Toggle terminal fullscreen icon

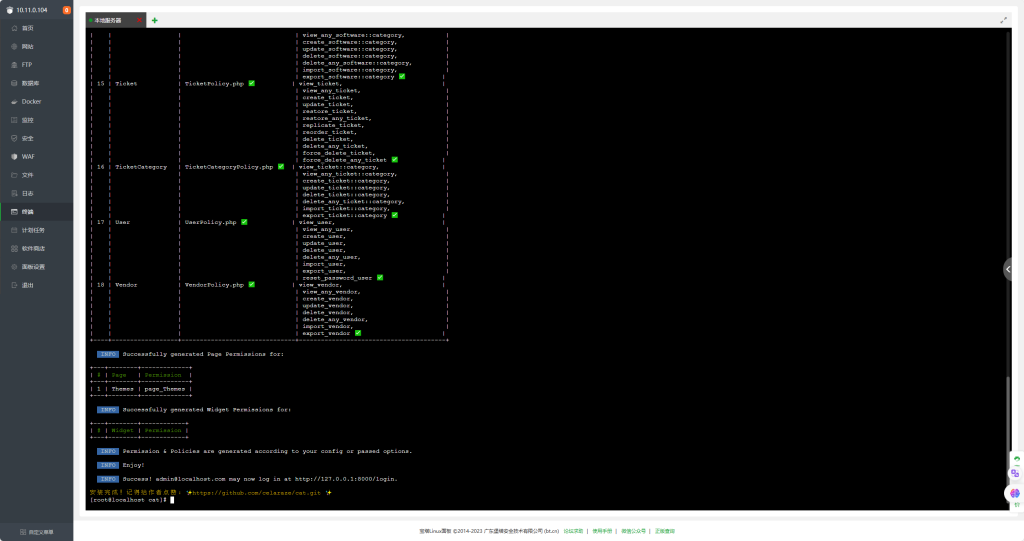click(x=1003, y=20)
